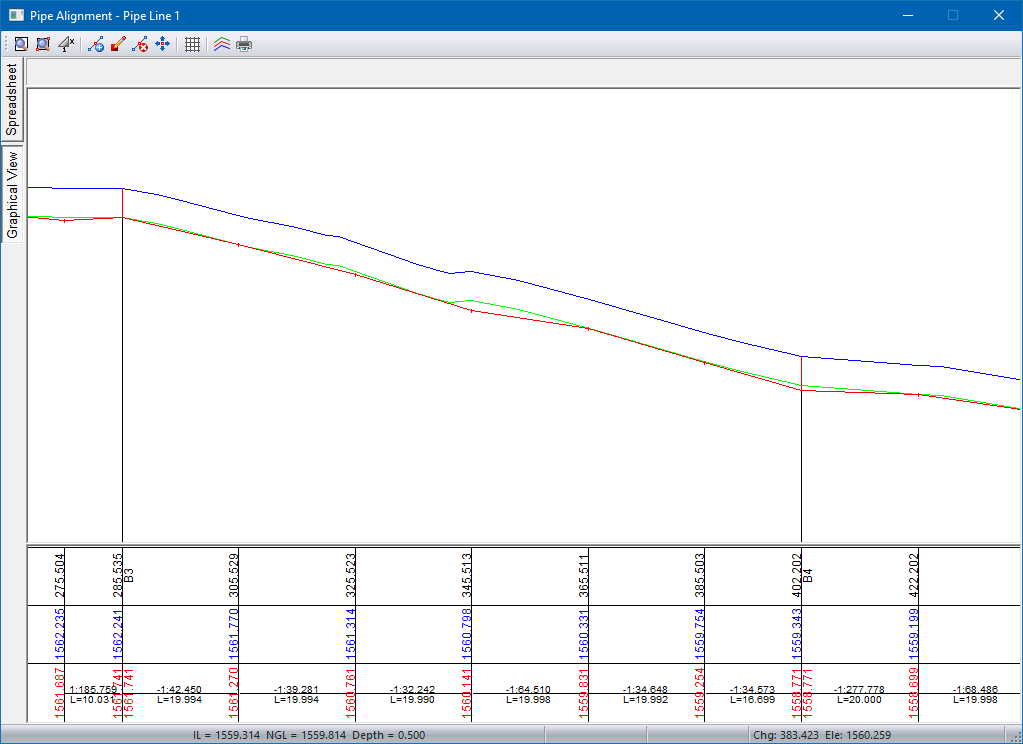
Task: Select the add grade point tool
Action: click(x=96, y=44)
